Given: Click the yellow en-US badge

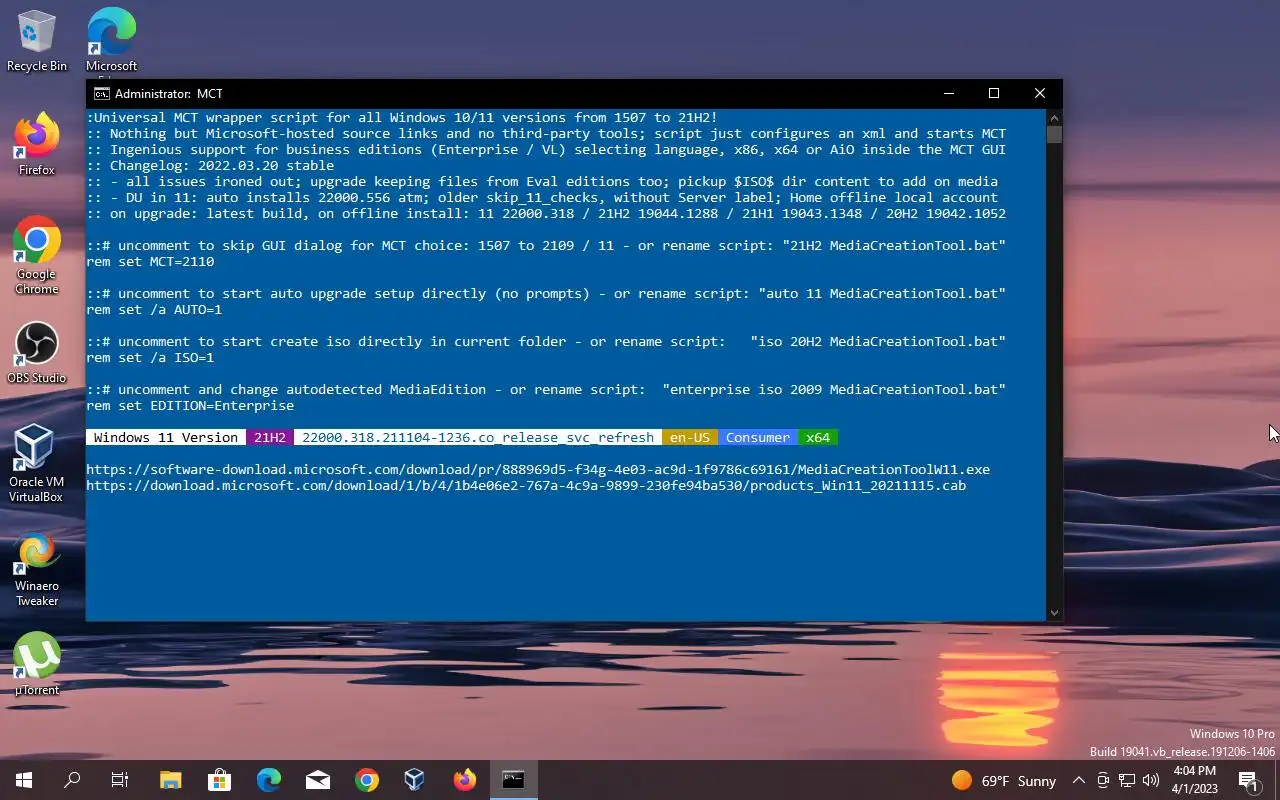Looking at the screenshot, I should click(690, 437).
